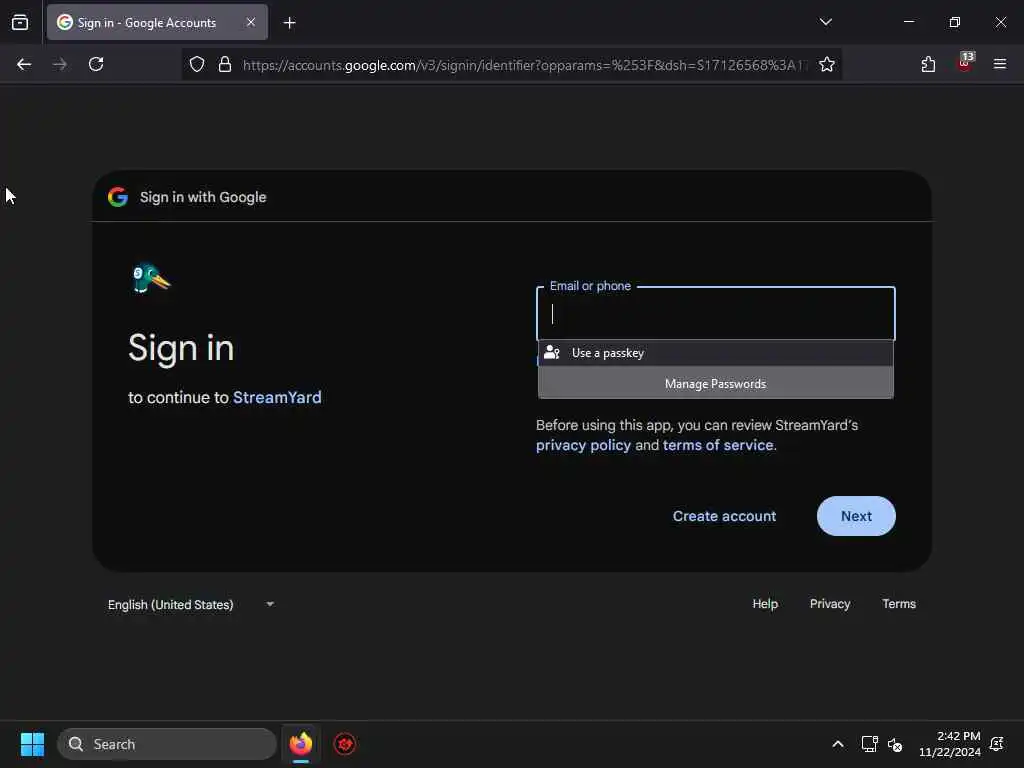Viewport: 1024px width, 768px height.
Task: Open the Windows Start menu
Action: pyautogui.click(x=32, y=744)
